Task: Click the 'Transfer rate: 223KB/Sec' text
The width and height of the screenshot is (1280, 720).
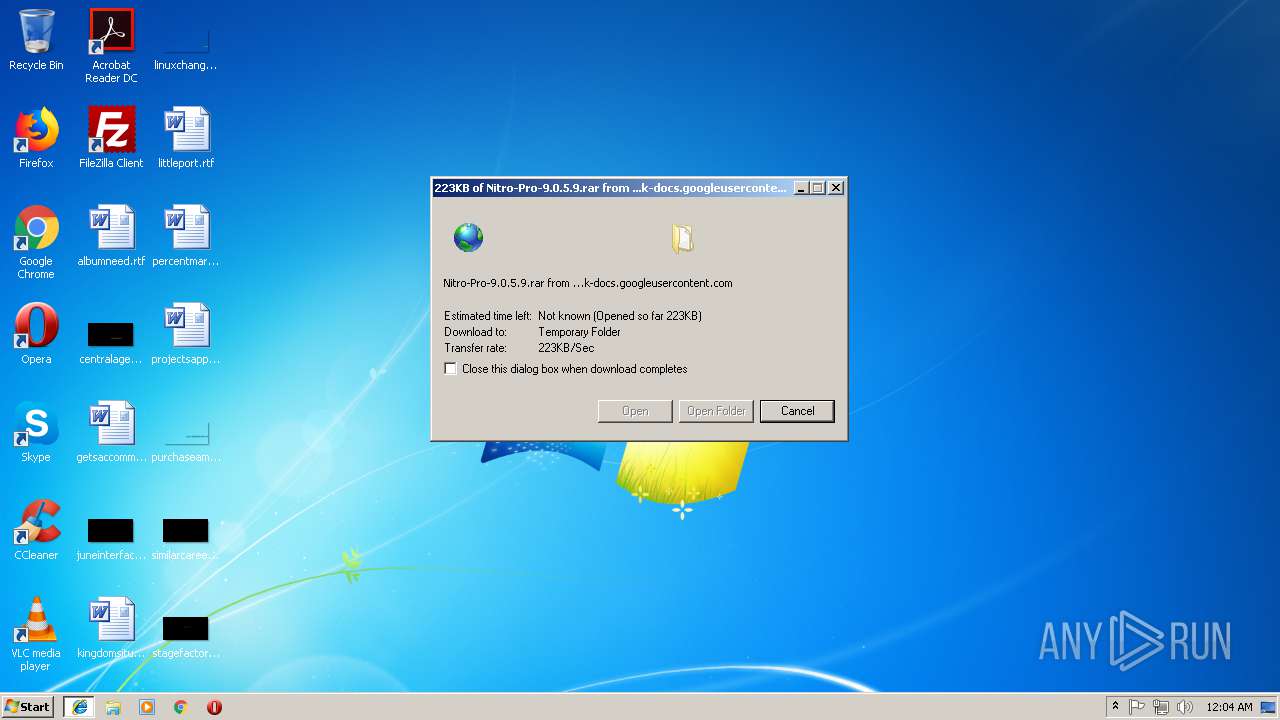Action: coord(519,348)
